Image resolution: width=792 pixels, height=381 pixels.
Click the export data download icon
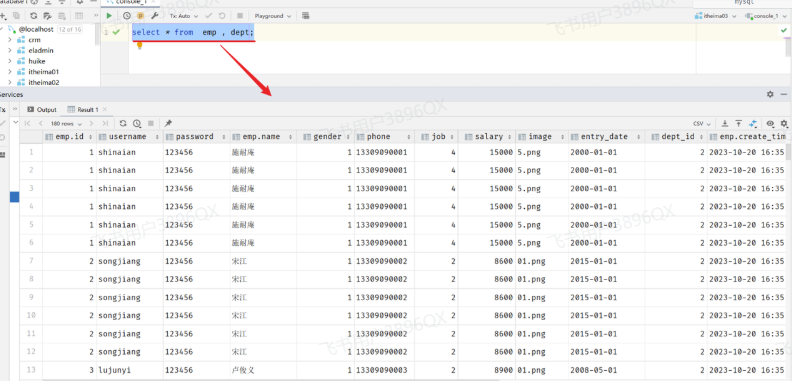[x=725, y=123]
